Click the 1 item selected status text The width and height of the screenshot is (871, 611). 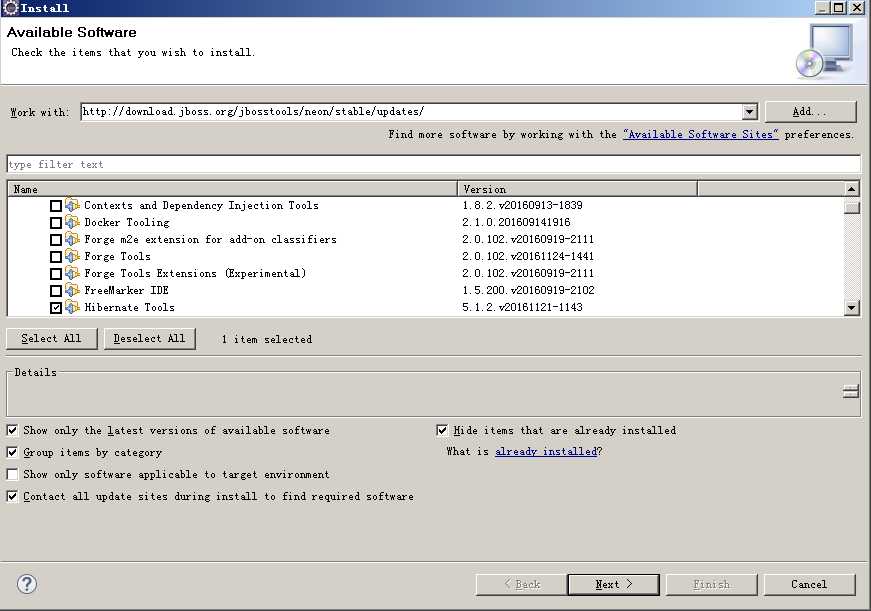click(267, 339)
